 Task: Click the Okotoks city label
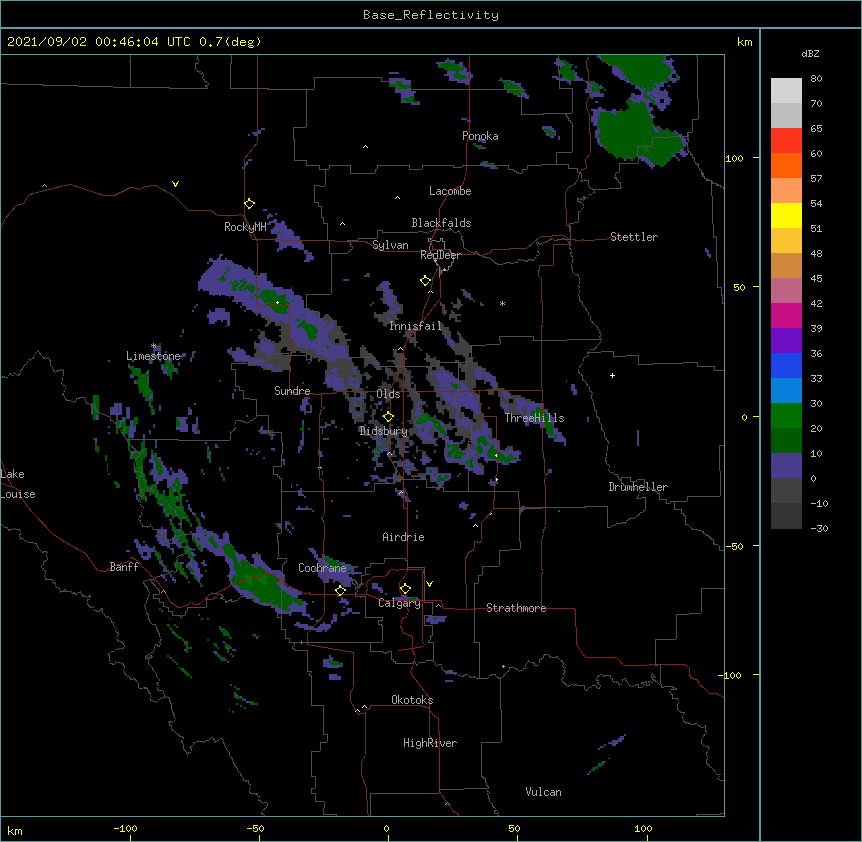pos(412,700)
